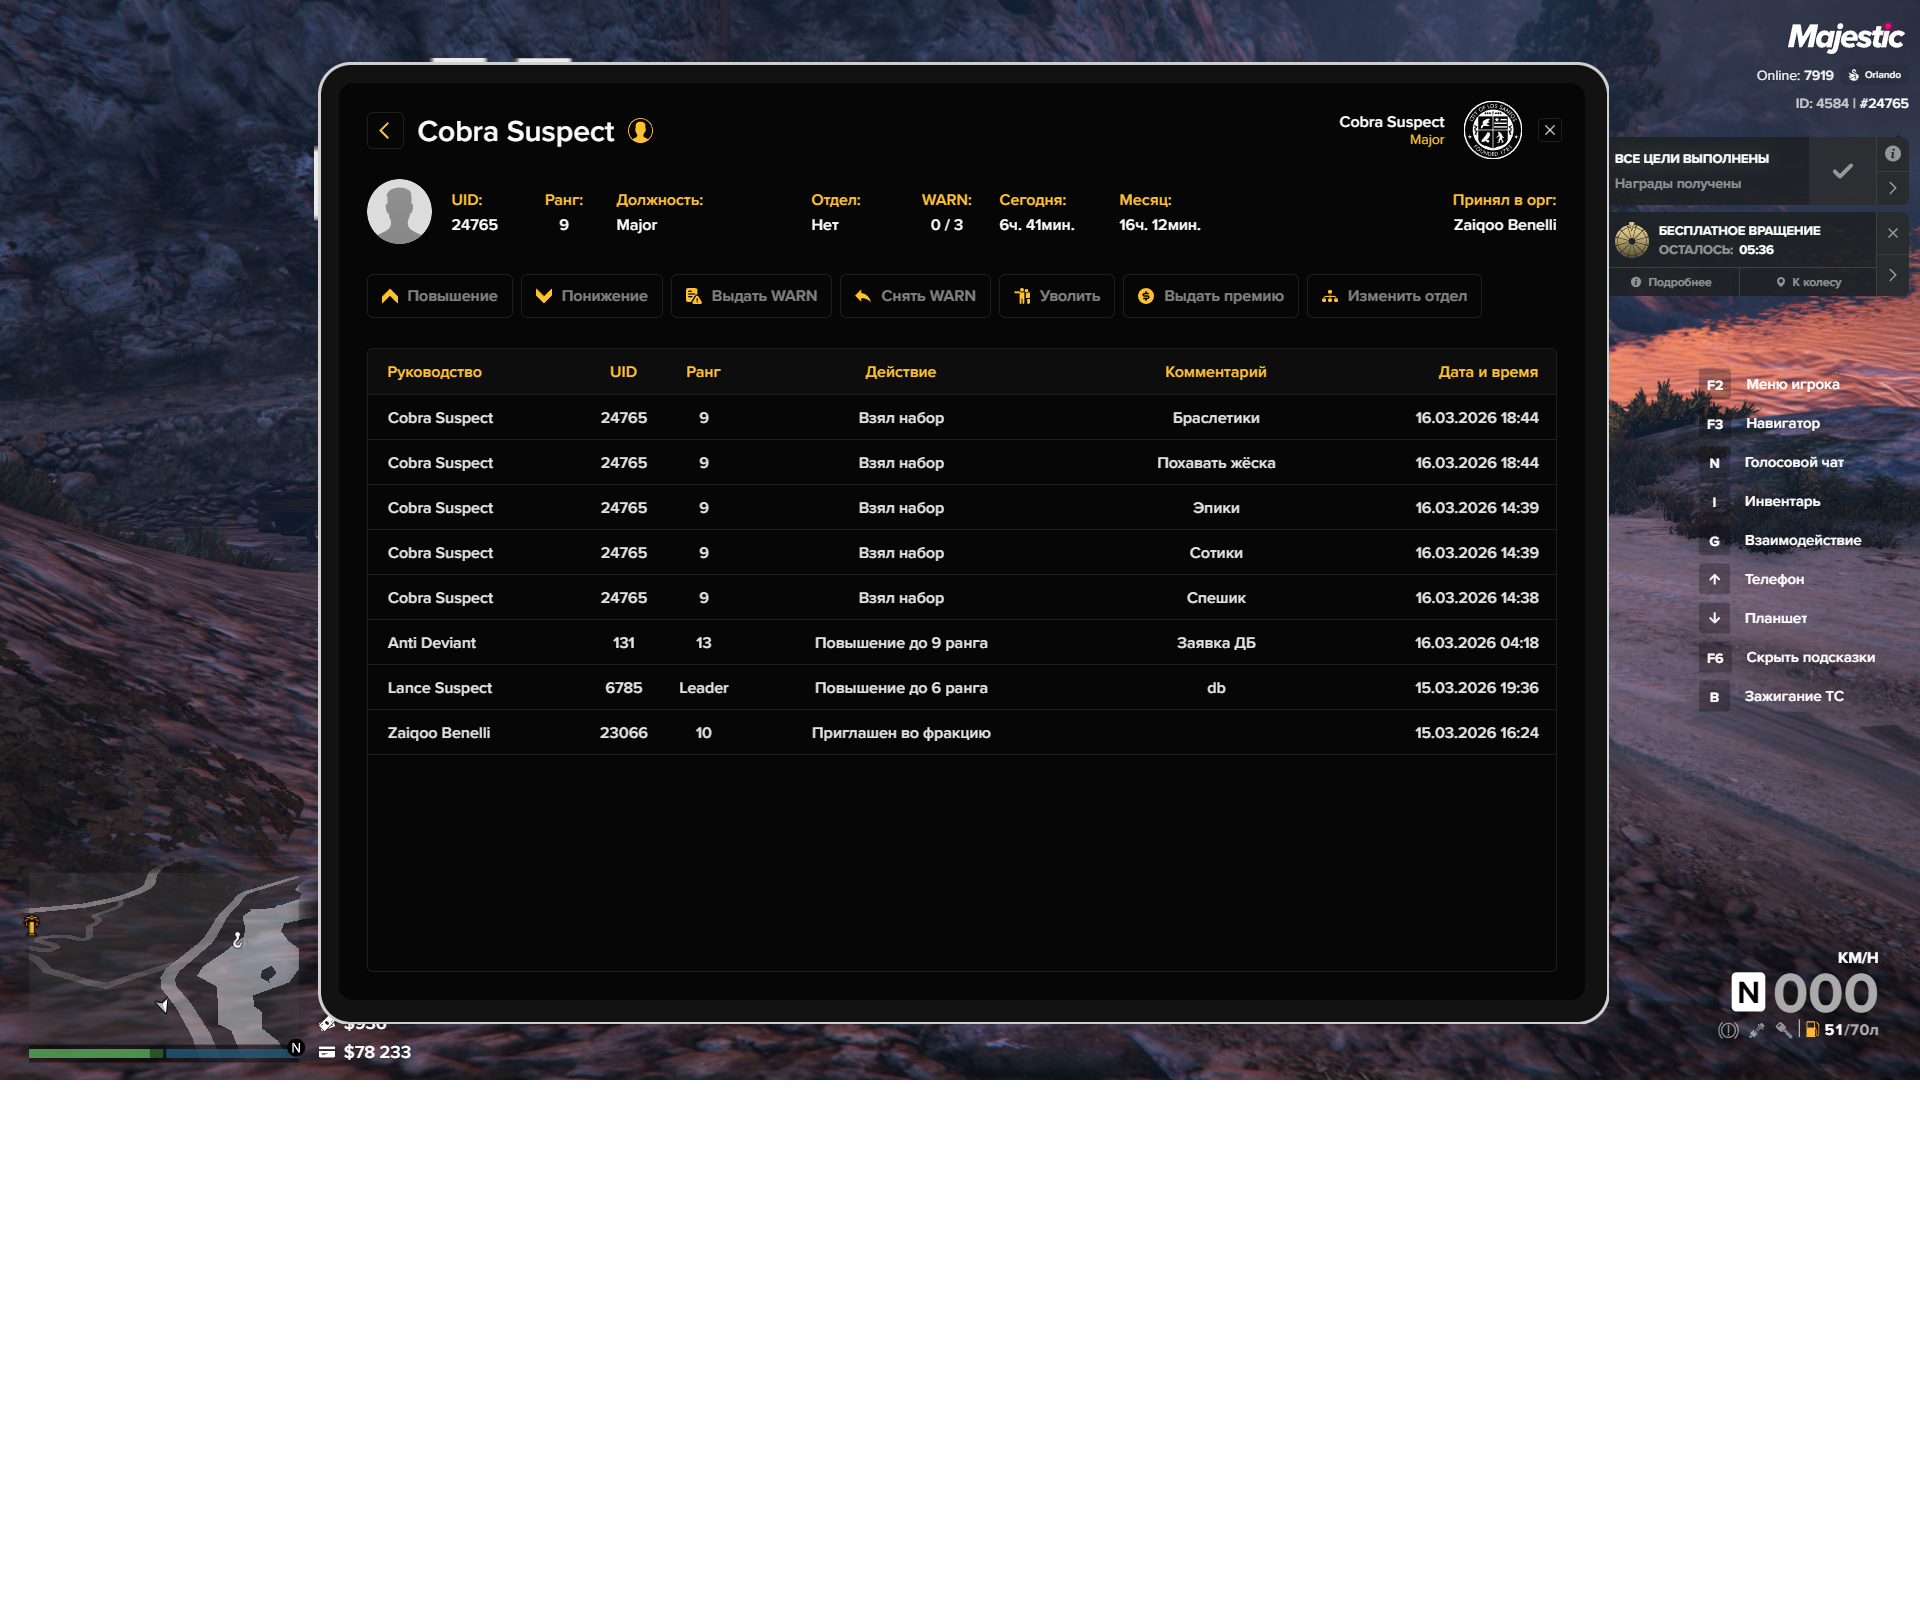Click the info icon on goals panel
1920x1600 pixels.
[x=1892, y=154]
